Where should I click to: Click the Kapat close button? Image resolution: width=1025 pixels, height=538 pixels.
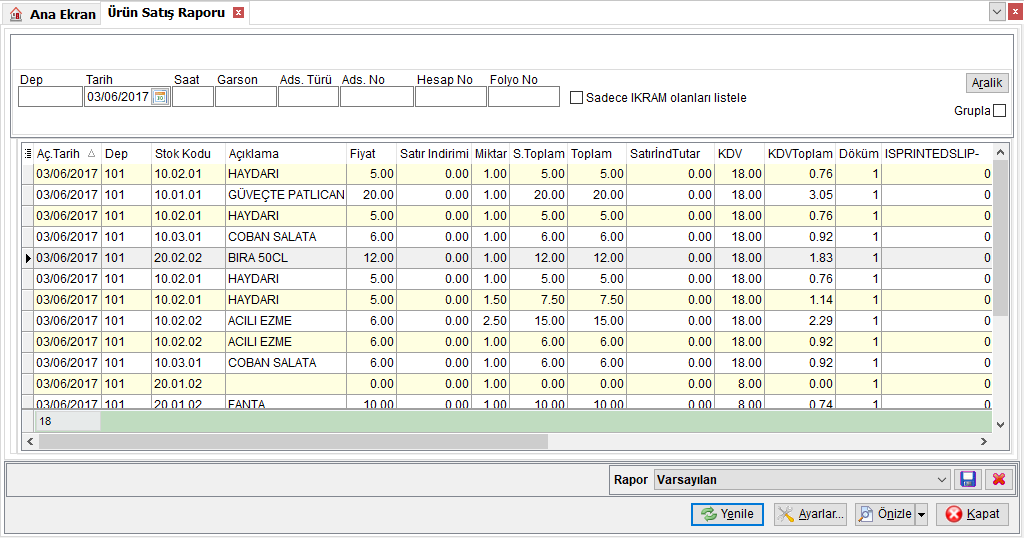[972, 514]
